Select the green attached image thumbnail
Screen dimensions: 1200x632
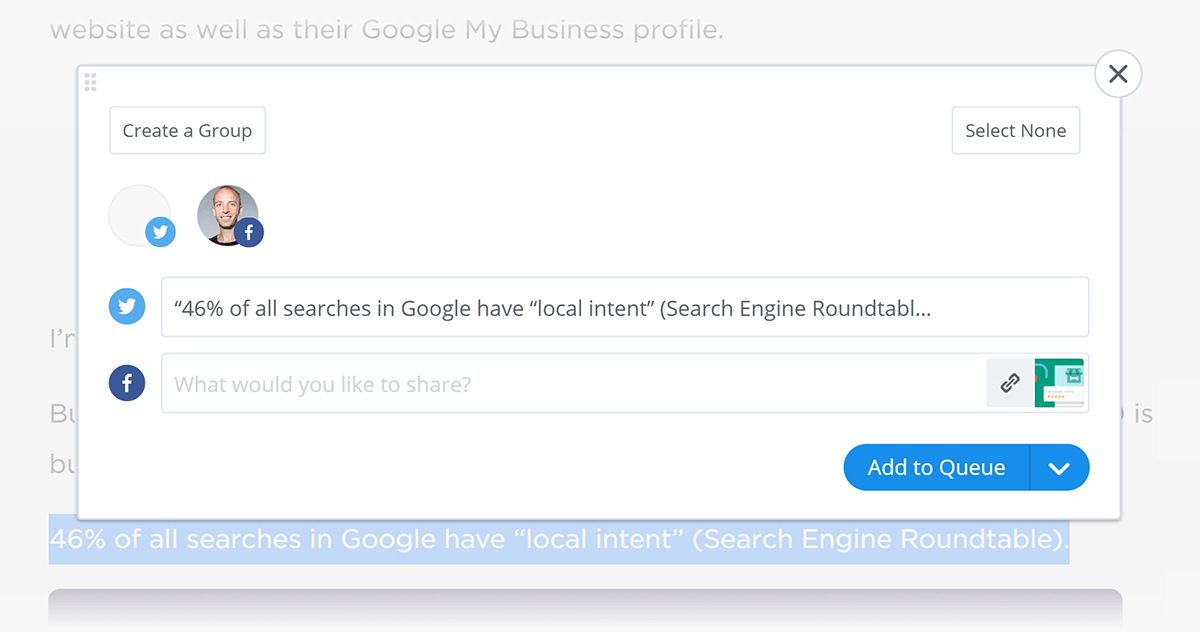pos(1059,383)
